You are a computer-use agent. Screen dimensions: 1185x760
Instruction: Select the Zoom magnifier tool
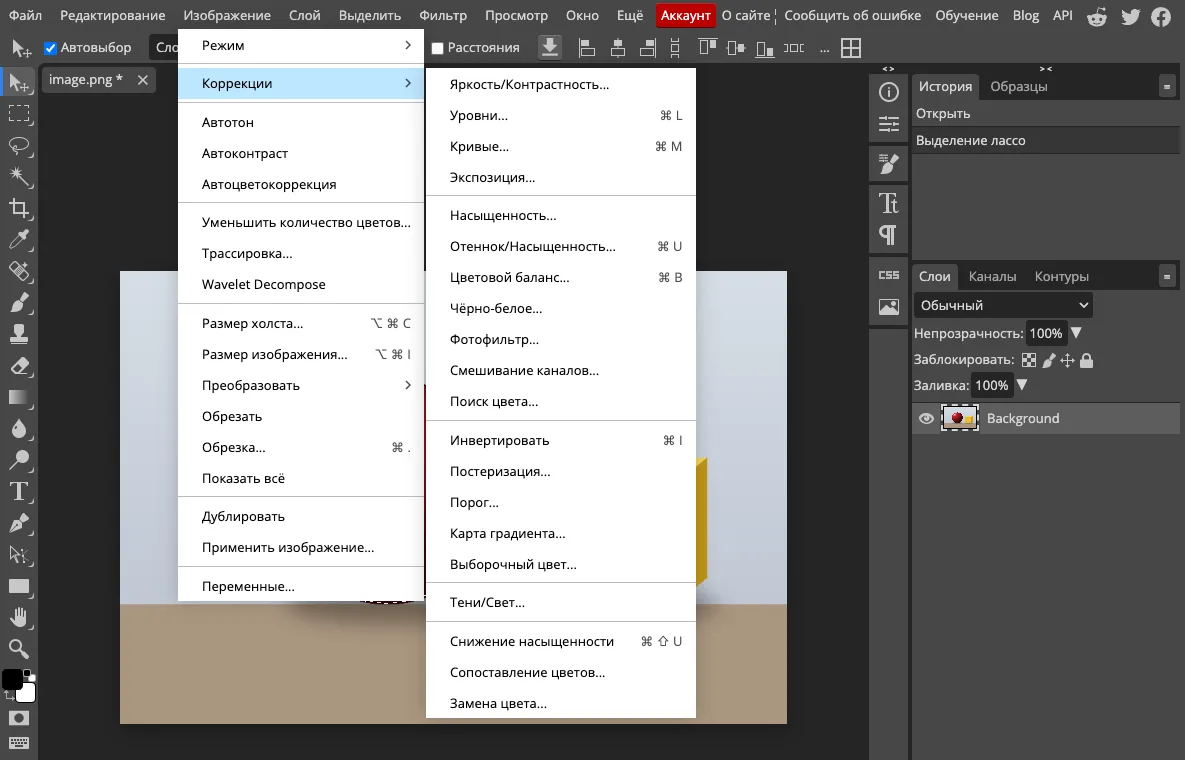point(19,648)
